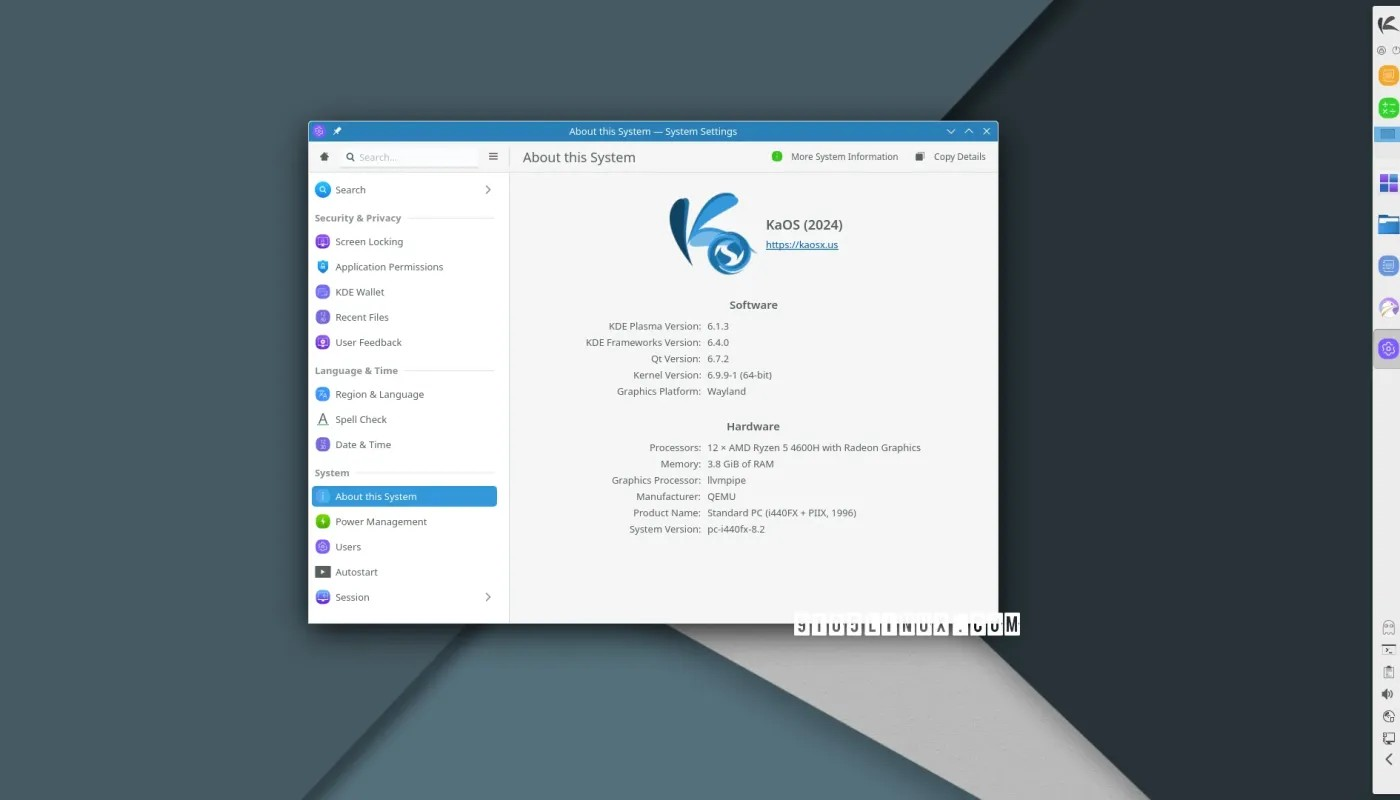The height and width of the screenshot is (800, 1400).
Task: Click the terminal tray icon
Action: click(1388, 650)
